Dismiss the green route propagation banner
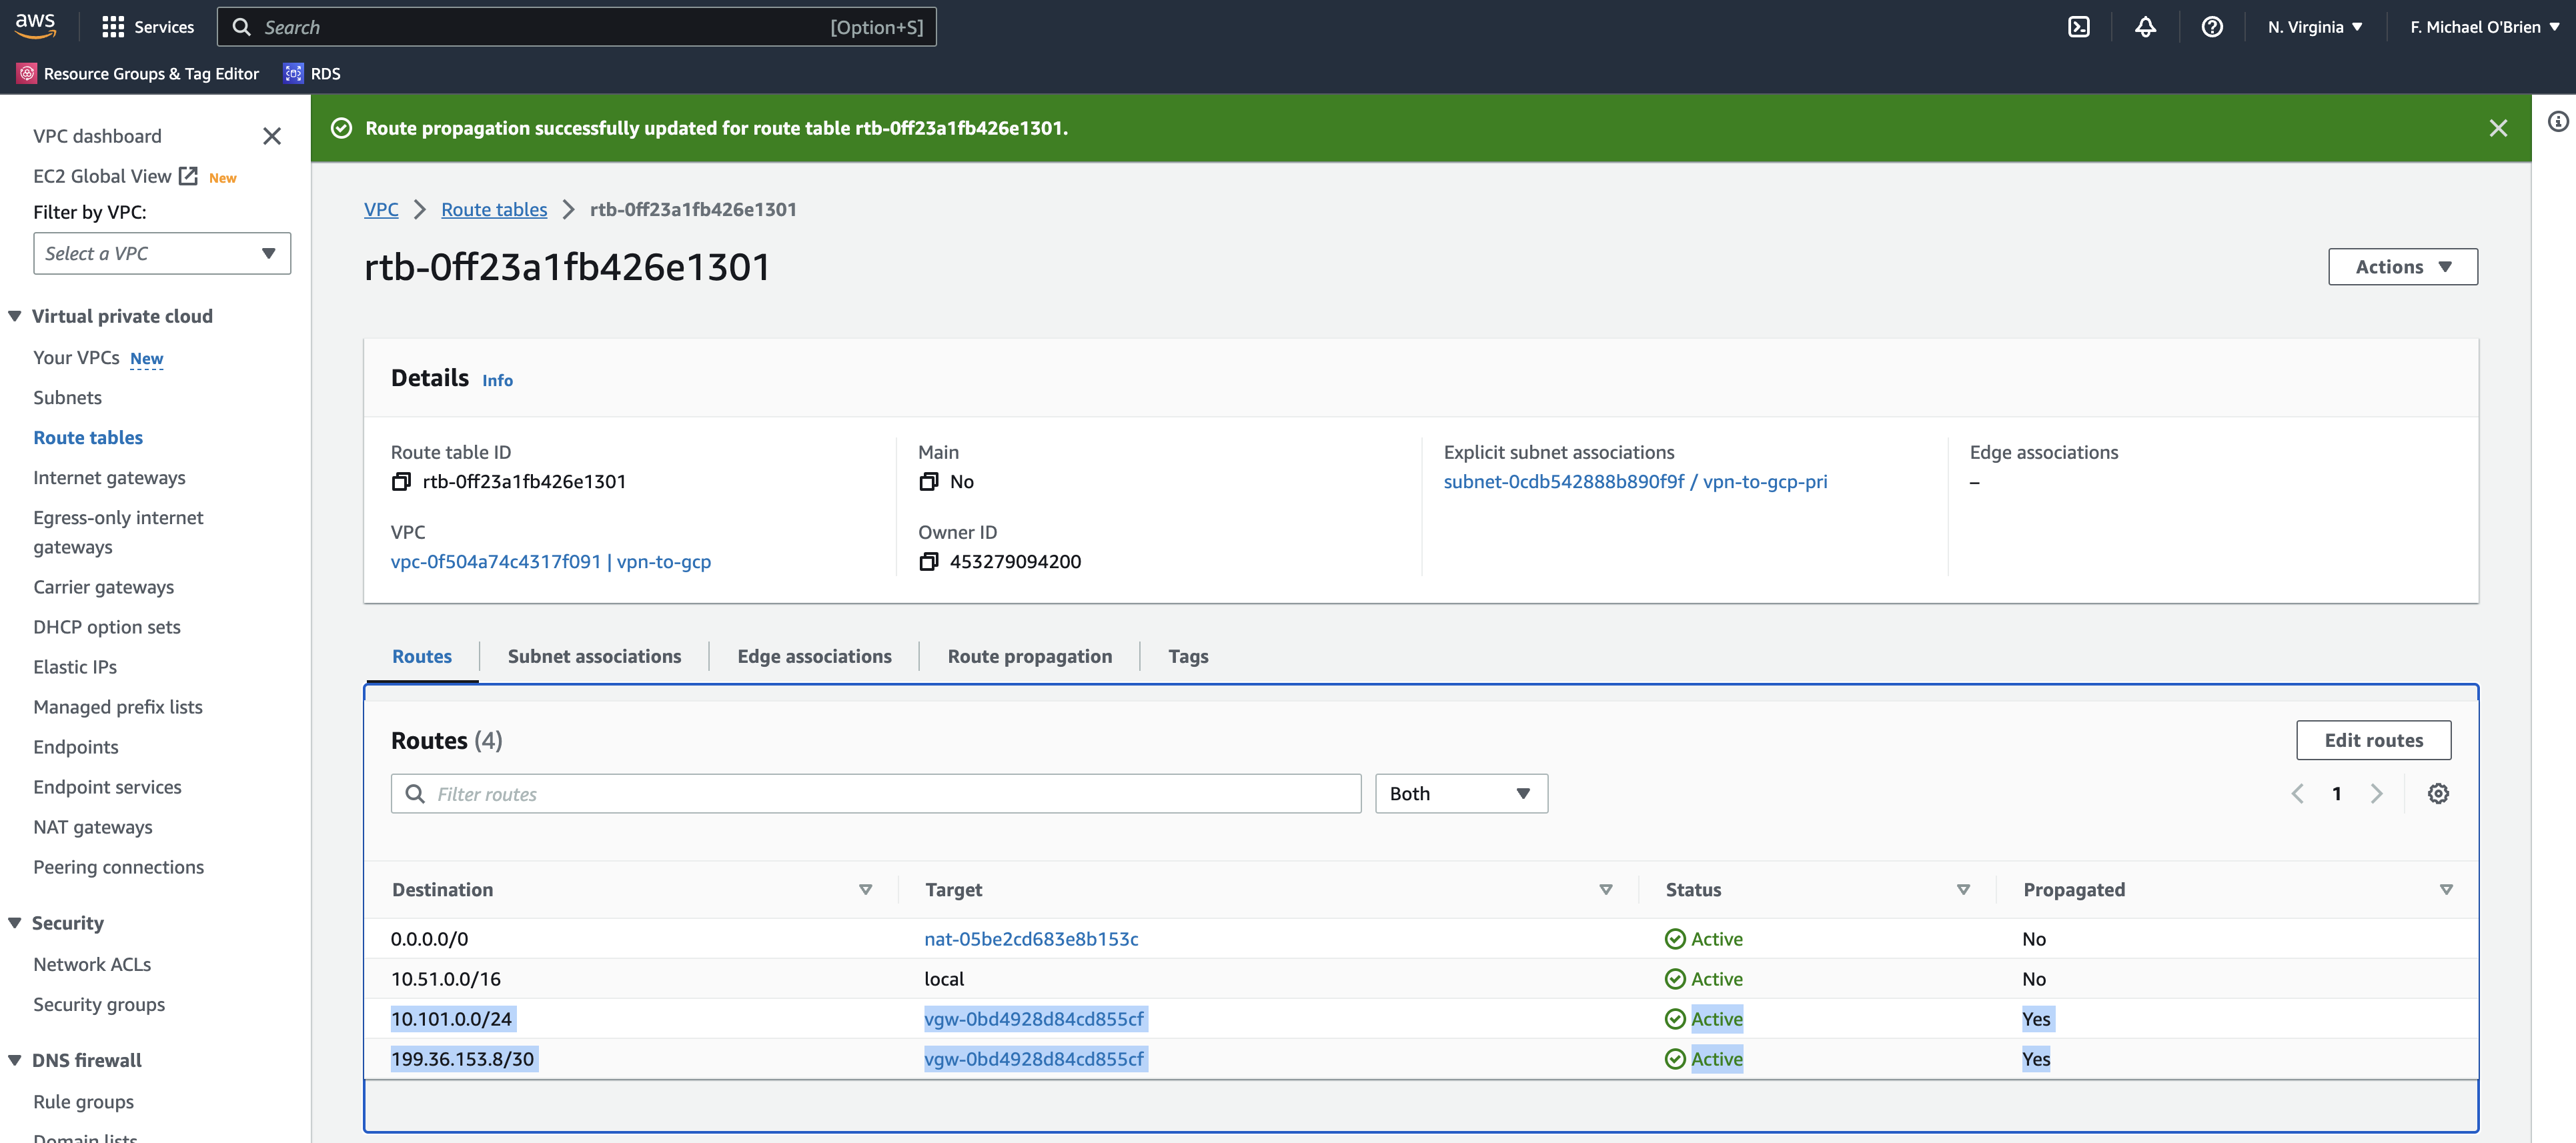Screen dimensions: 2576x1143 [2499, 128]
